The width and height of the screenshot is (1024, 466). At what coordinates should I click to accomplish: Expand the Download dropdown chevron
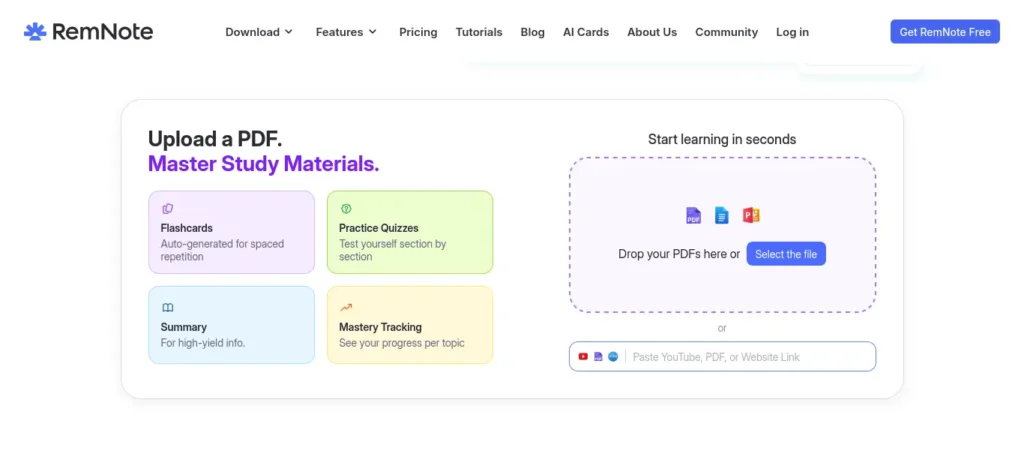[x=289, y=32]
